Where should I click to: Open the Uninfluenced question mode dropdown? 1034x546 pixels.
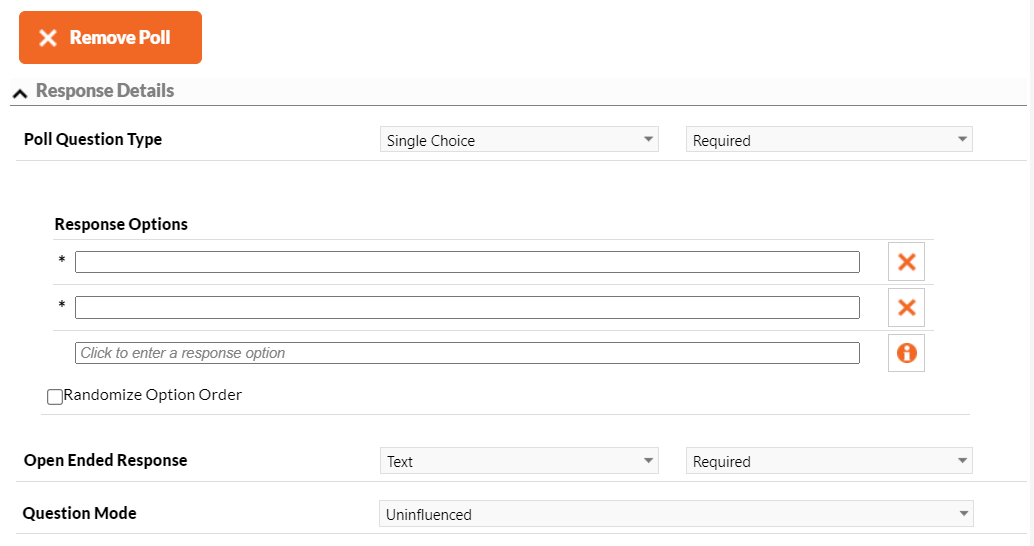(x=676, y=514)
